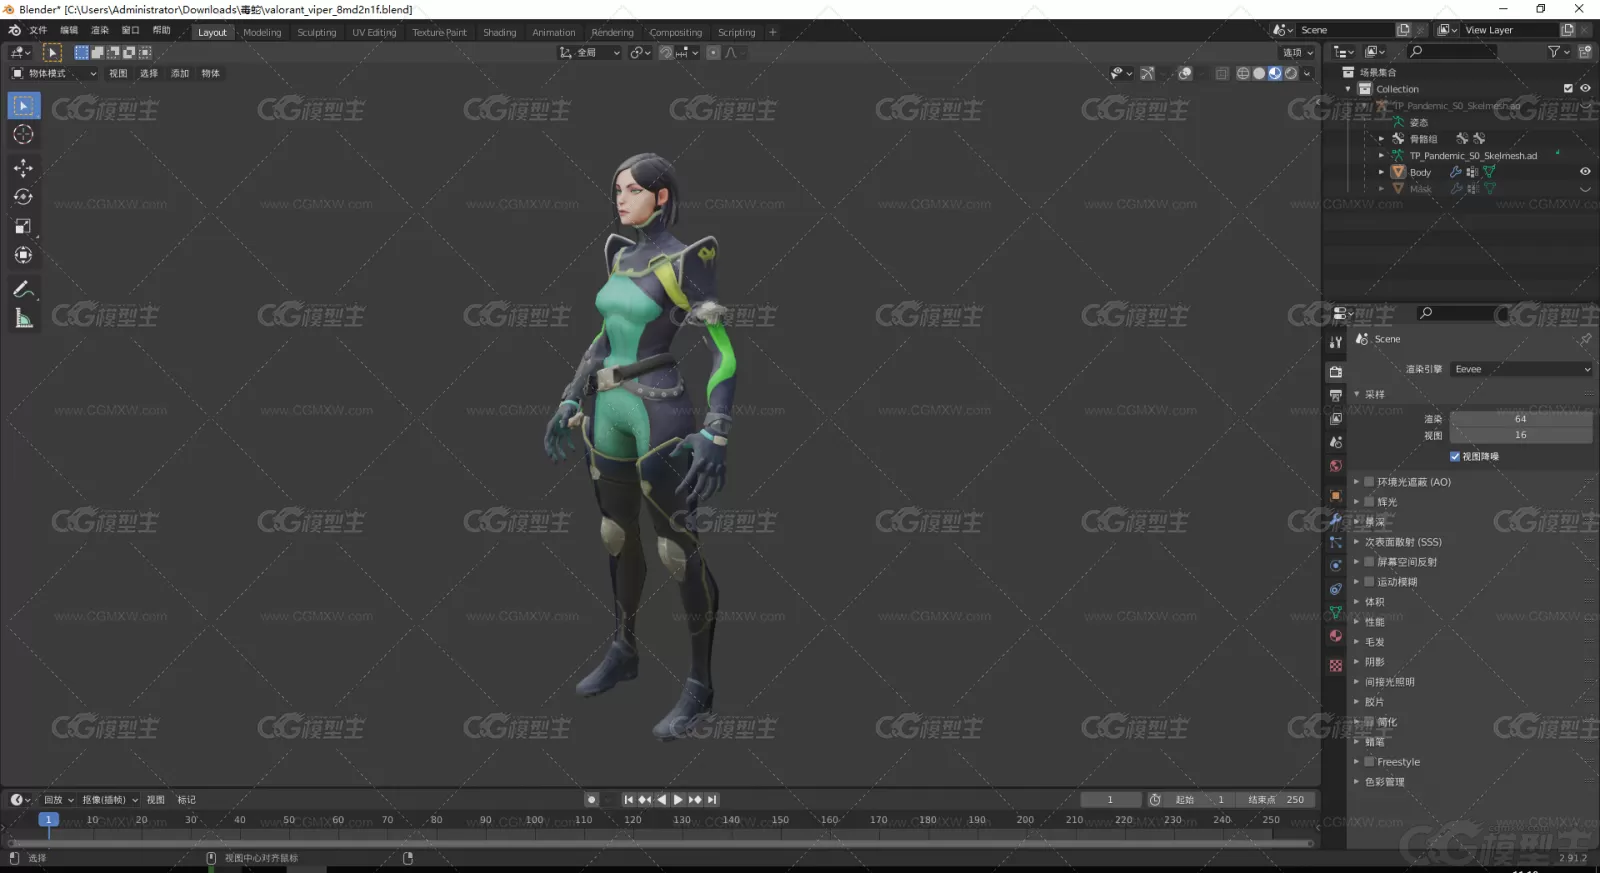
Task: Open the 渲染 menu in top bar
Action: click(100, 31)
